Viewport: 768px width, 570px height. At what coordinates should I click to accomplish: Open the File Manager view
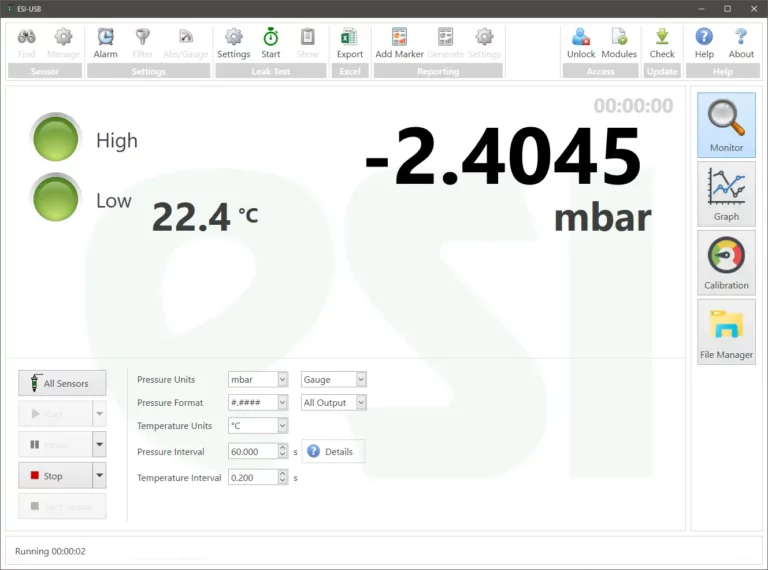[x=726, y=332]
